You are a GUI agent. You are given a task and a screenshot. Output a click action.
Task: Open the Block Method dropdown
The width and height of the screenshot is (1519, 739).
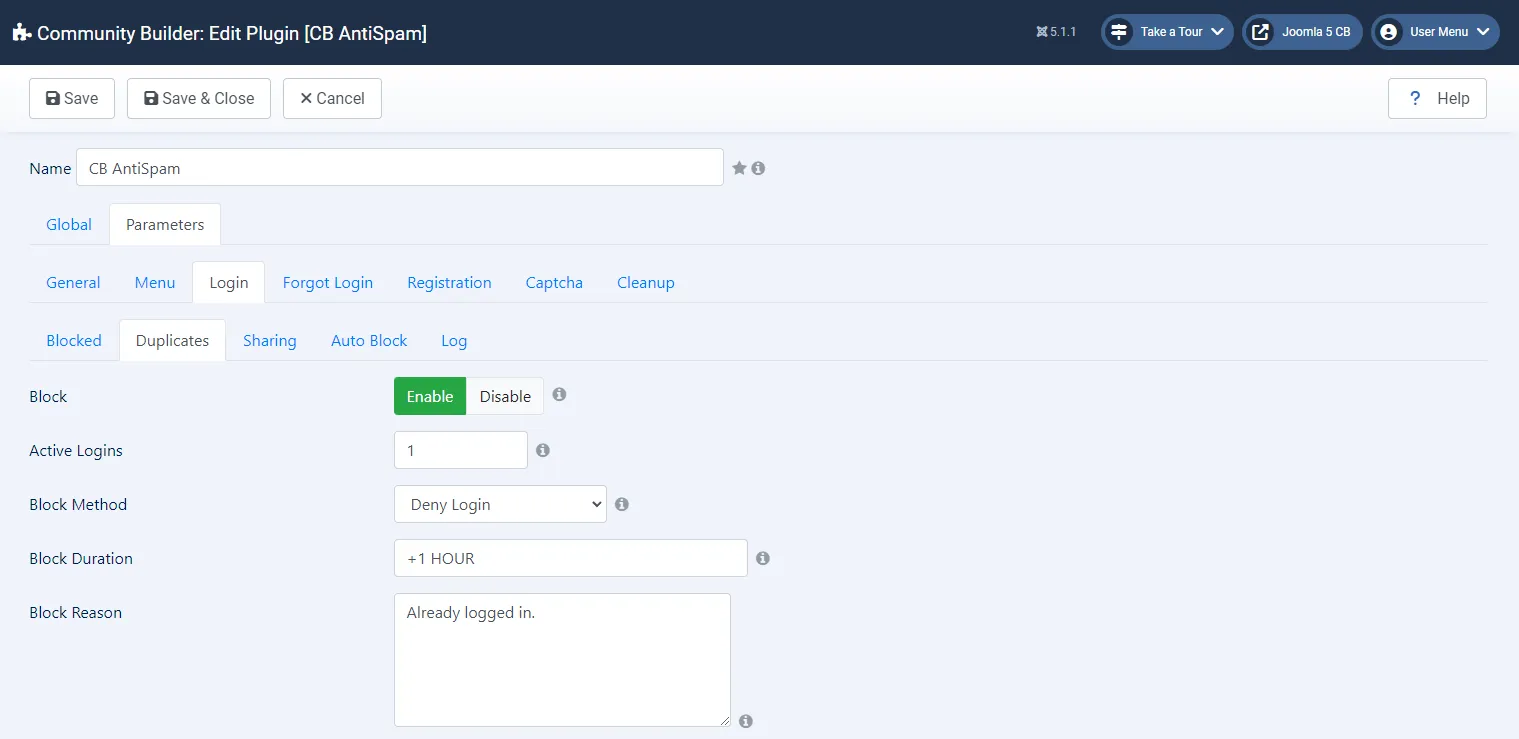500,504
